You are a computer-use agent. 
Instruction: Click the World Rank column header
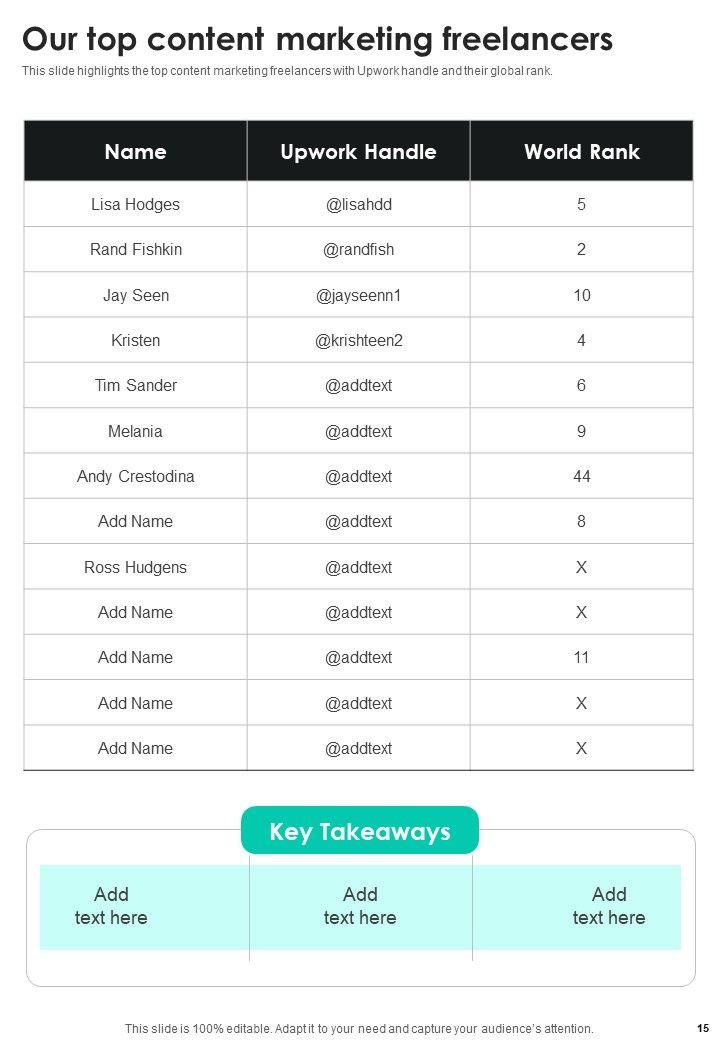pyautogui.click(x=581, y=152)
